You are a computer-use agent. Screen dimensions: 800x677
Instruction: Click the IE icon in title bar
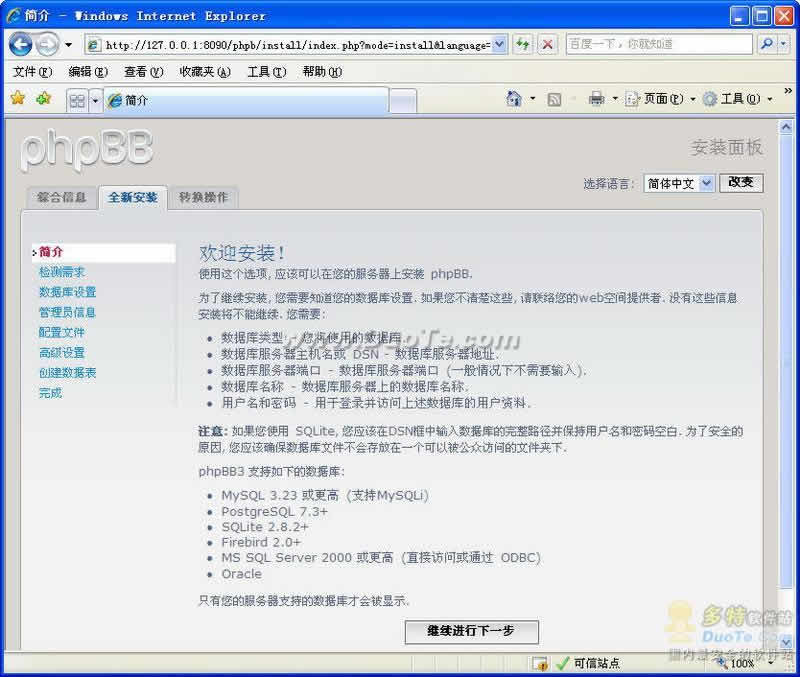tap(13, 15)
